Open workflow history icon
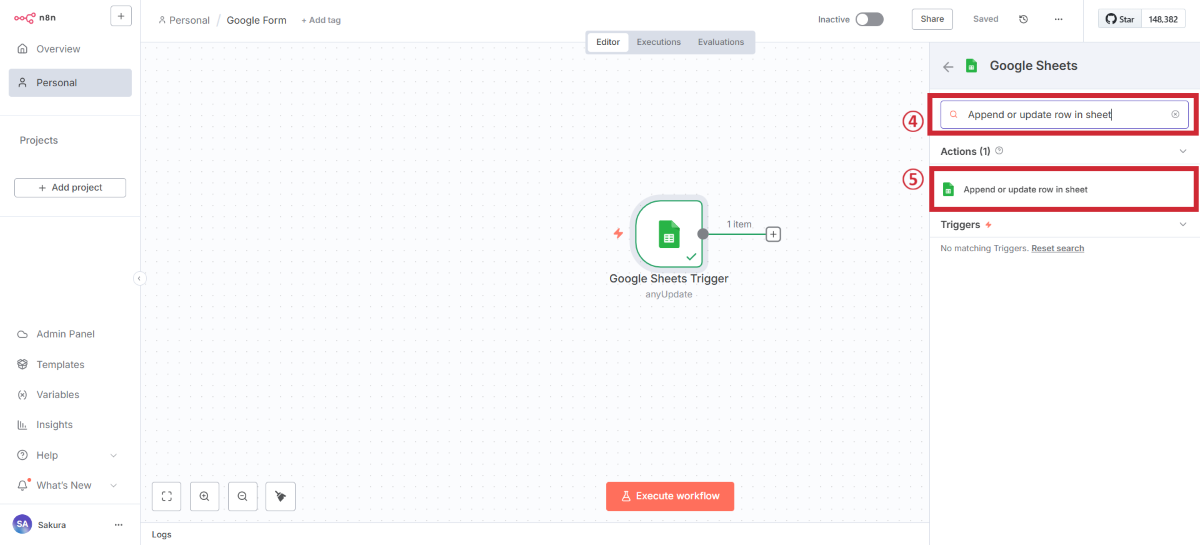The width and height of the screenshot is (1200, 545). (1023, 19)
